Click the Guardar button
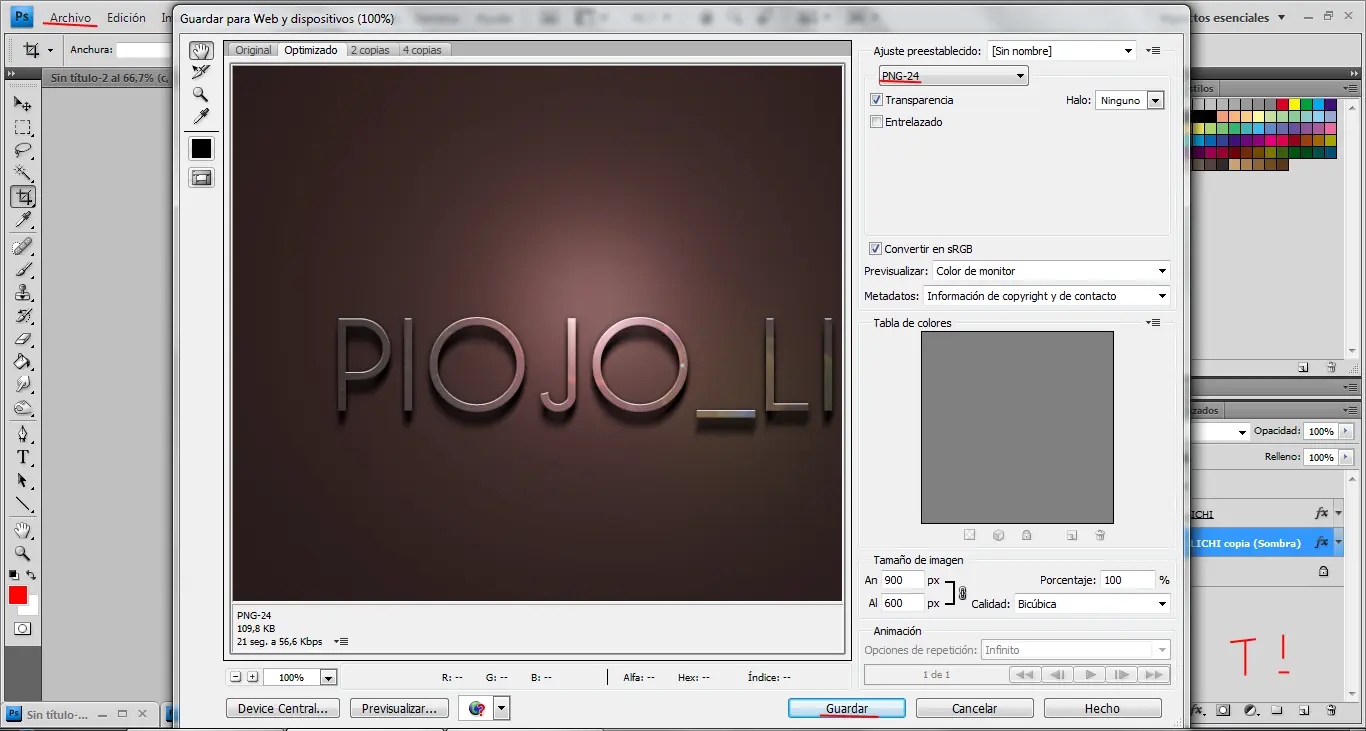 [846, 708]
